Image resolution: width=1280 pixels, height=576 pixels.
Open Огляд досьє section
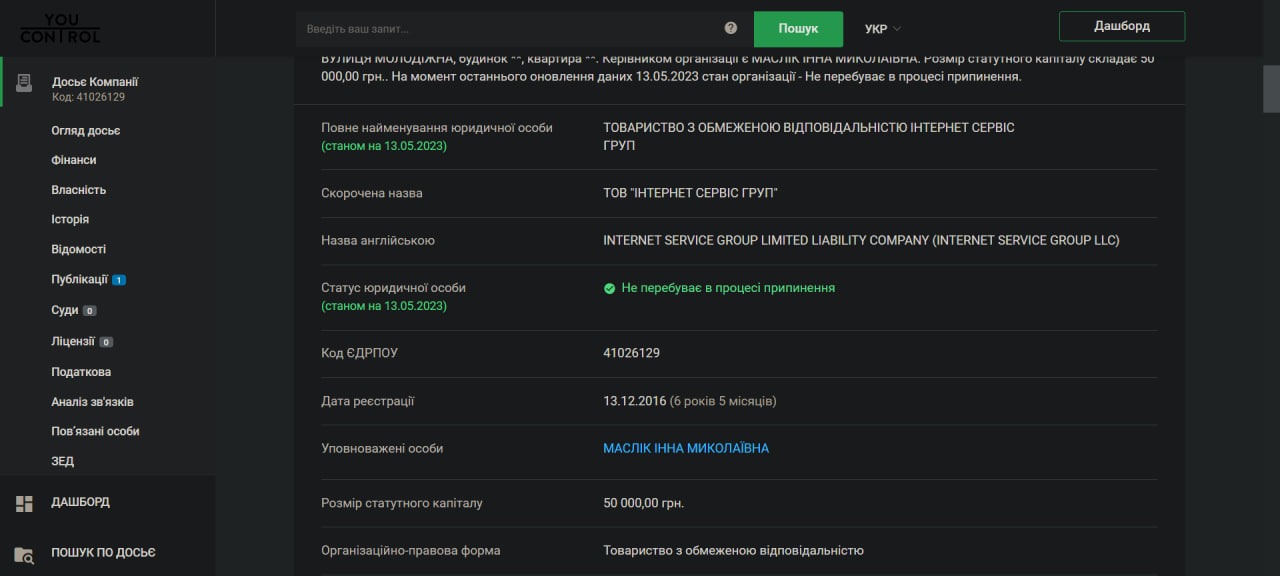(86, 131)
